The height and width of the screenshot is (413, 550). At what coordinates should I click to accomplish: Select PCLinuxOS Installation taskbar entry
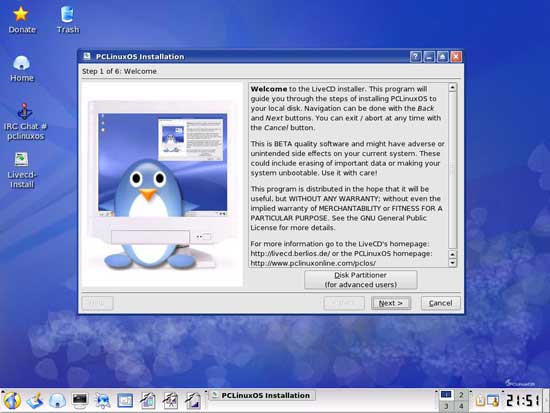click(x=262, y=395)
